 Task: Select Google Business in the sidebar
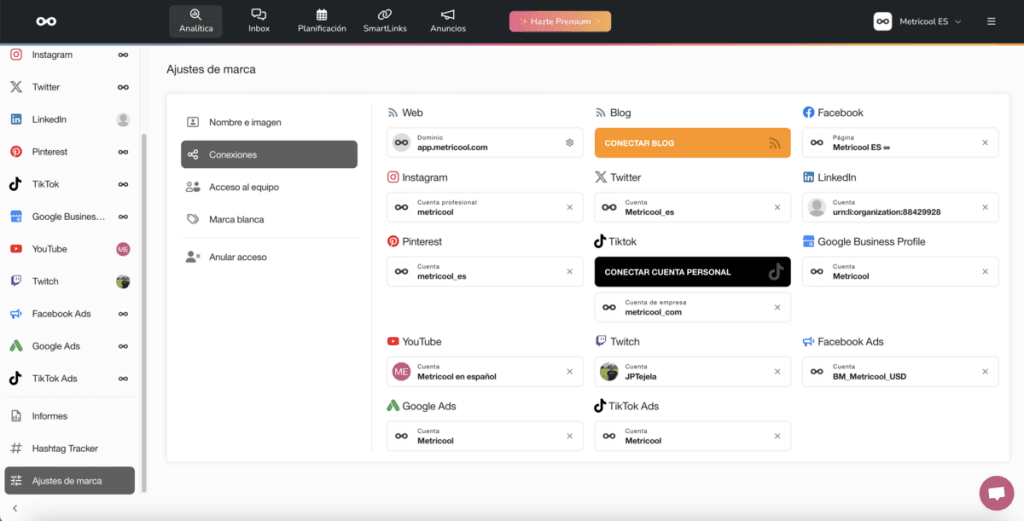(70, 217)
